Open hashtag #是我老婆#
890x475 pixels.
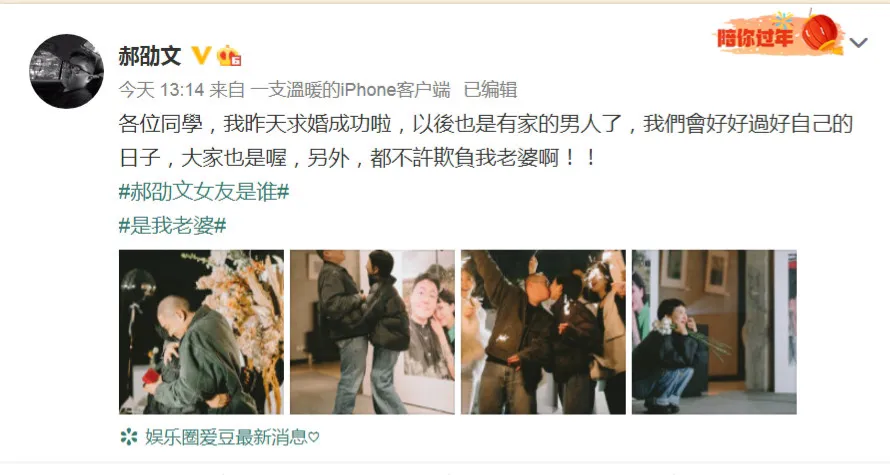pyautogui.click(x=173, y=226)
